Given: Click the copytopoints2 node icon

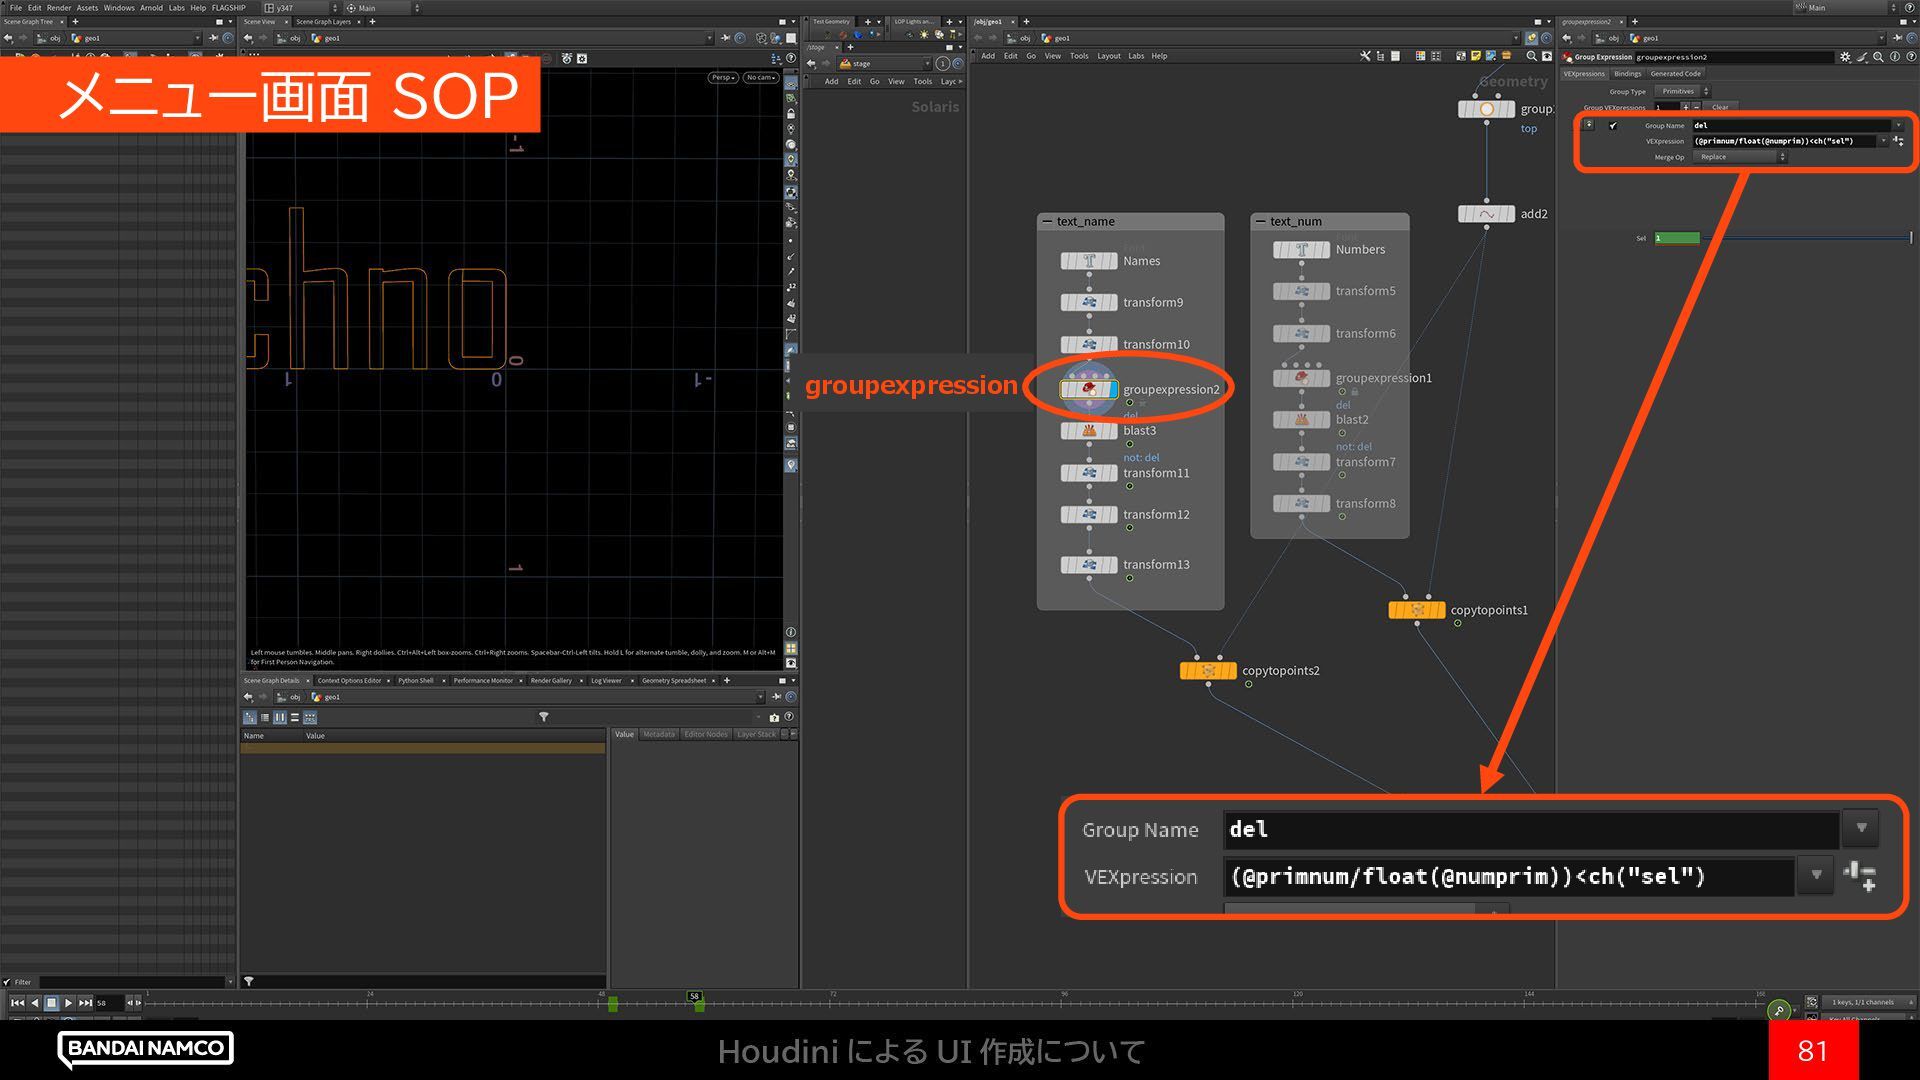Looking at the screenshot, I should [1207, 671].
